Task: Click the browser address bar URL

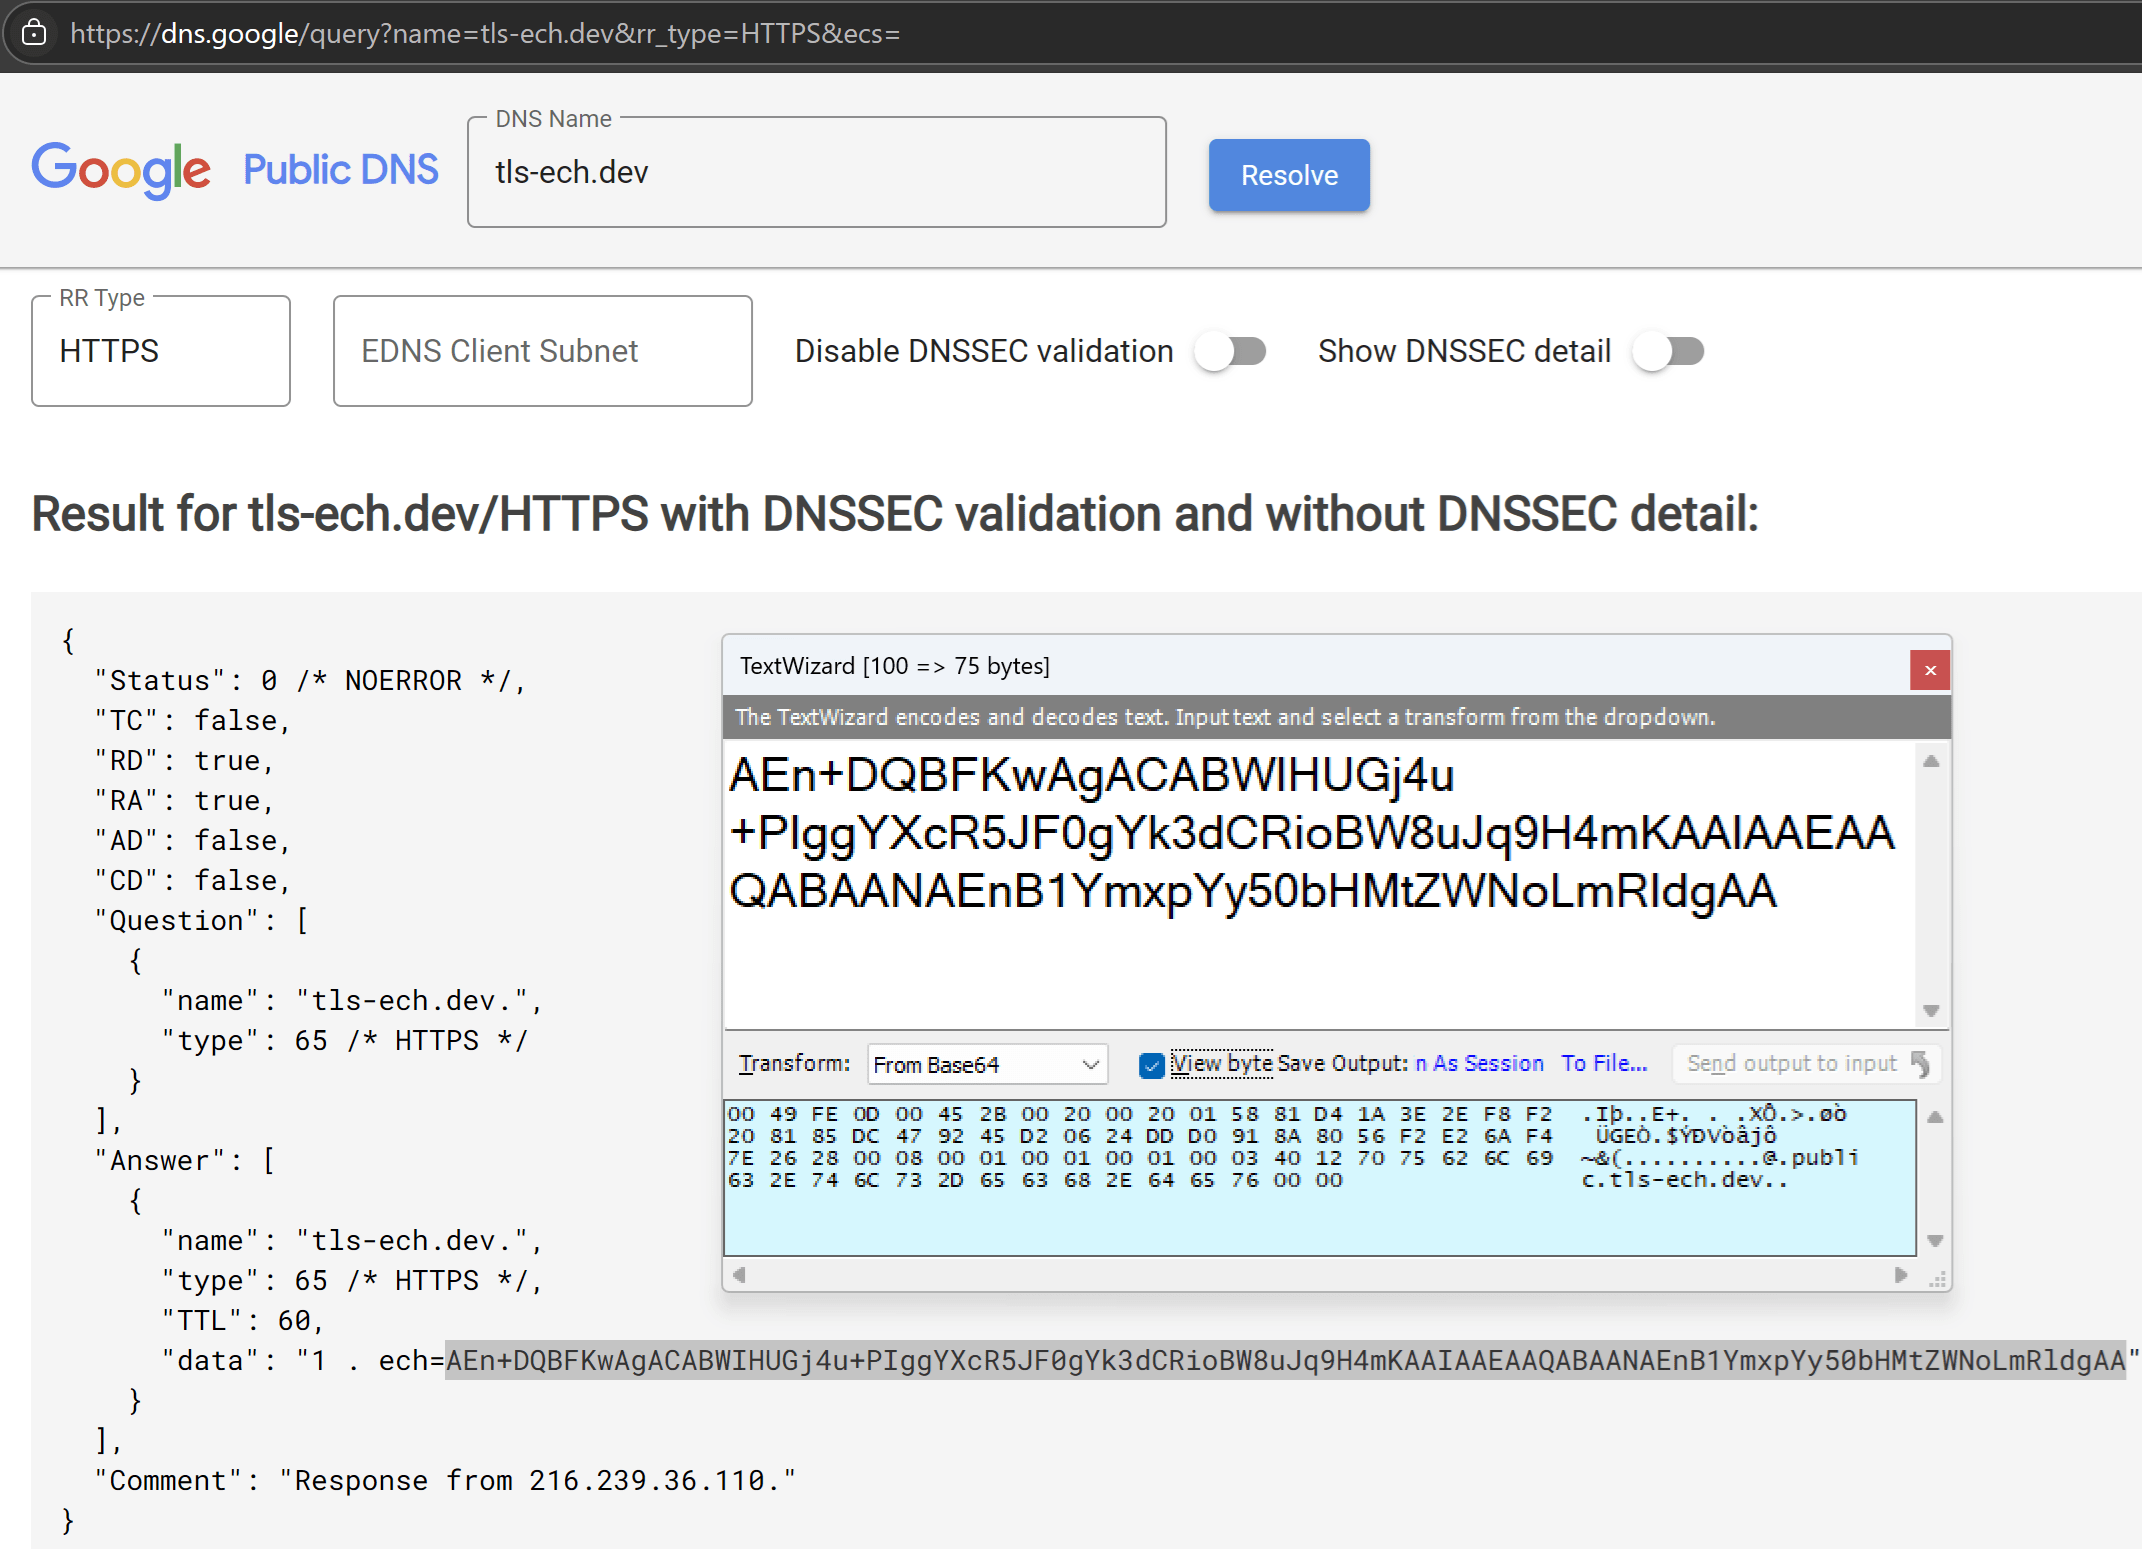Action: [x=485, y=33]
